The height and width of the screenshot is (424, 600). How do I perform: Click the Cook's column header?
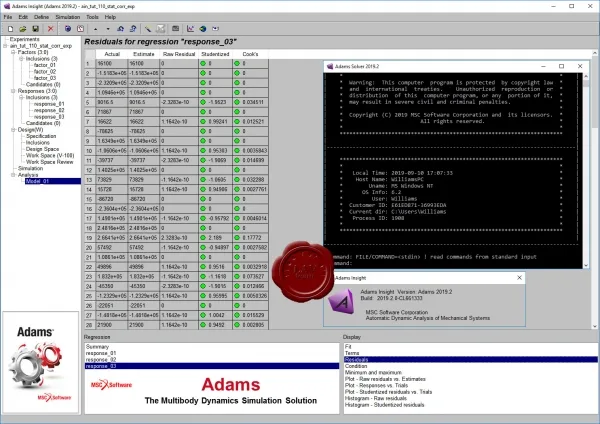(x=250, y=54)
